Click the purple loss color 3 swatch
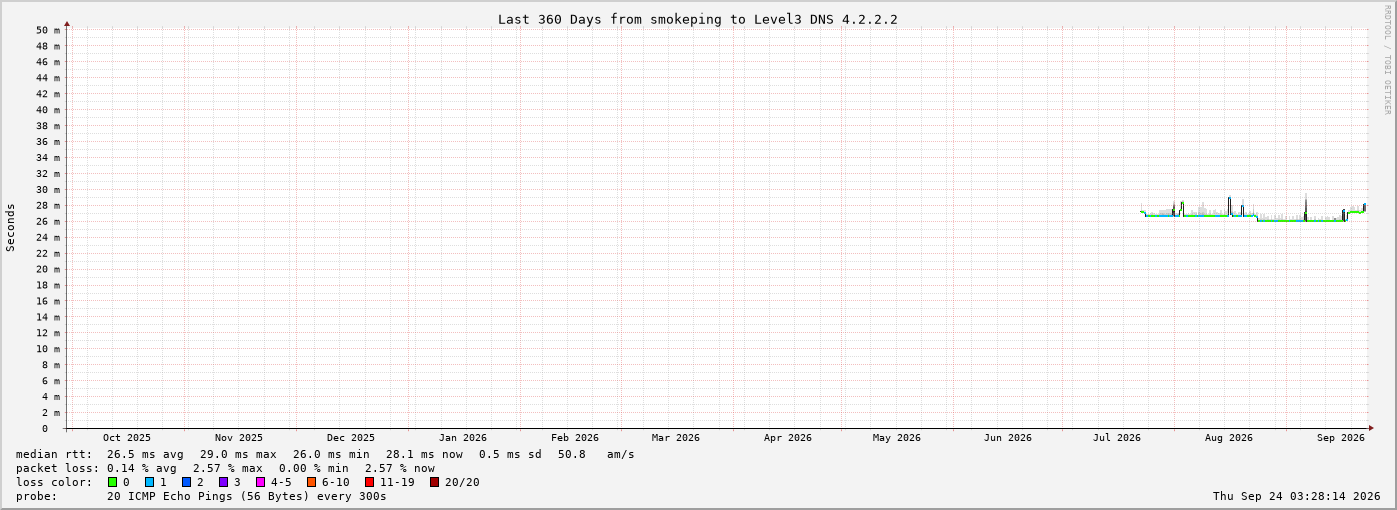 223,482
